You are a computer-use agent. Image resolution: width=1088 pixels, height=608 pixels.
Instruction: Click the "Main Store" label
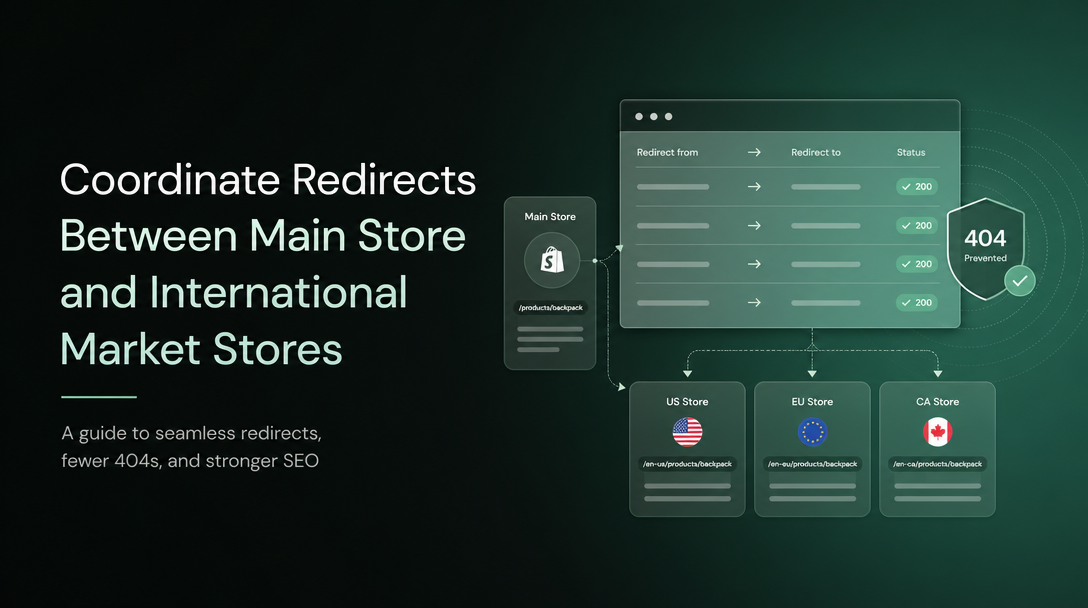pyautogui.click(x=550, y=217)
